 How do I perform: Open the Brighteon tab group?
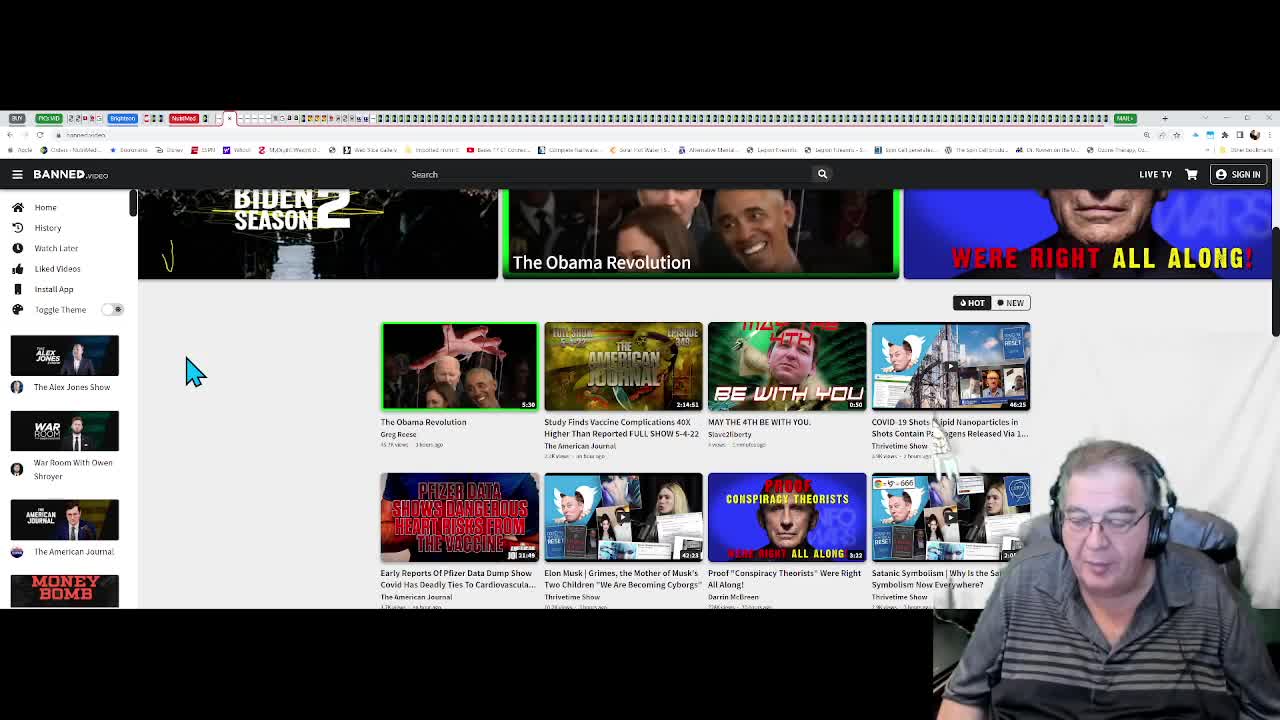pyautogui.click(x=122, y=118)
